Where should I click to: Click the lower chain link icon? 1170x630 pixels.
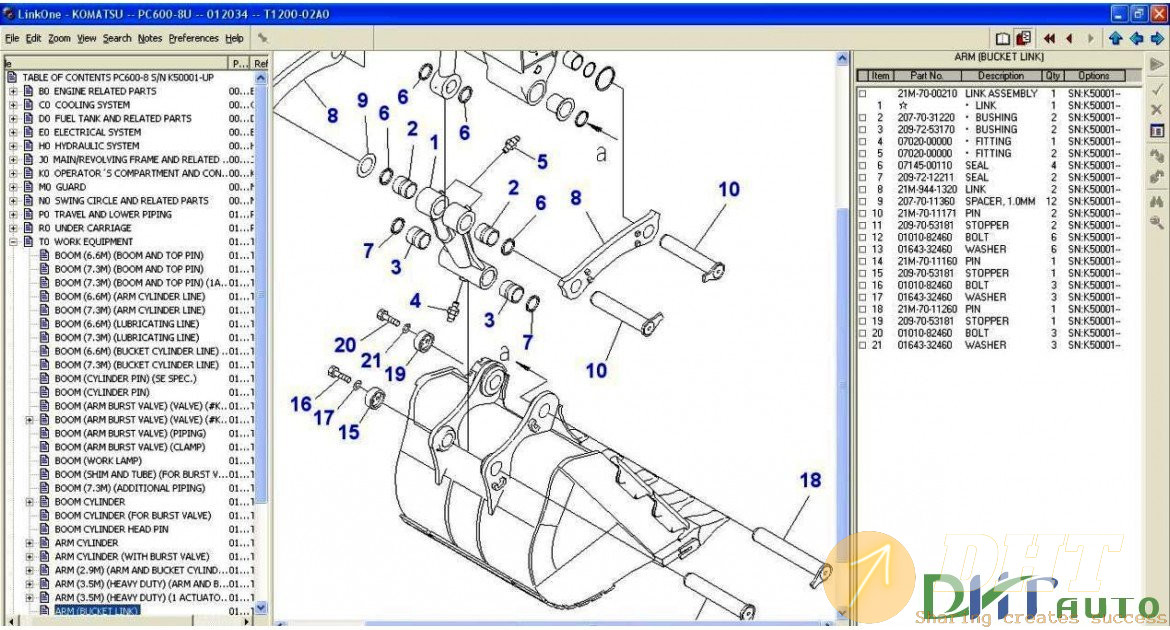point(1157,178)
